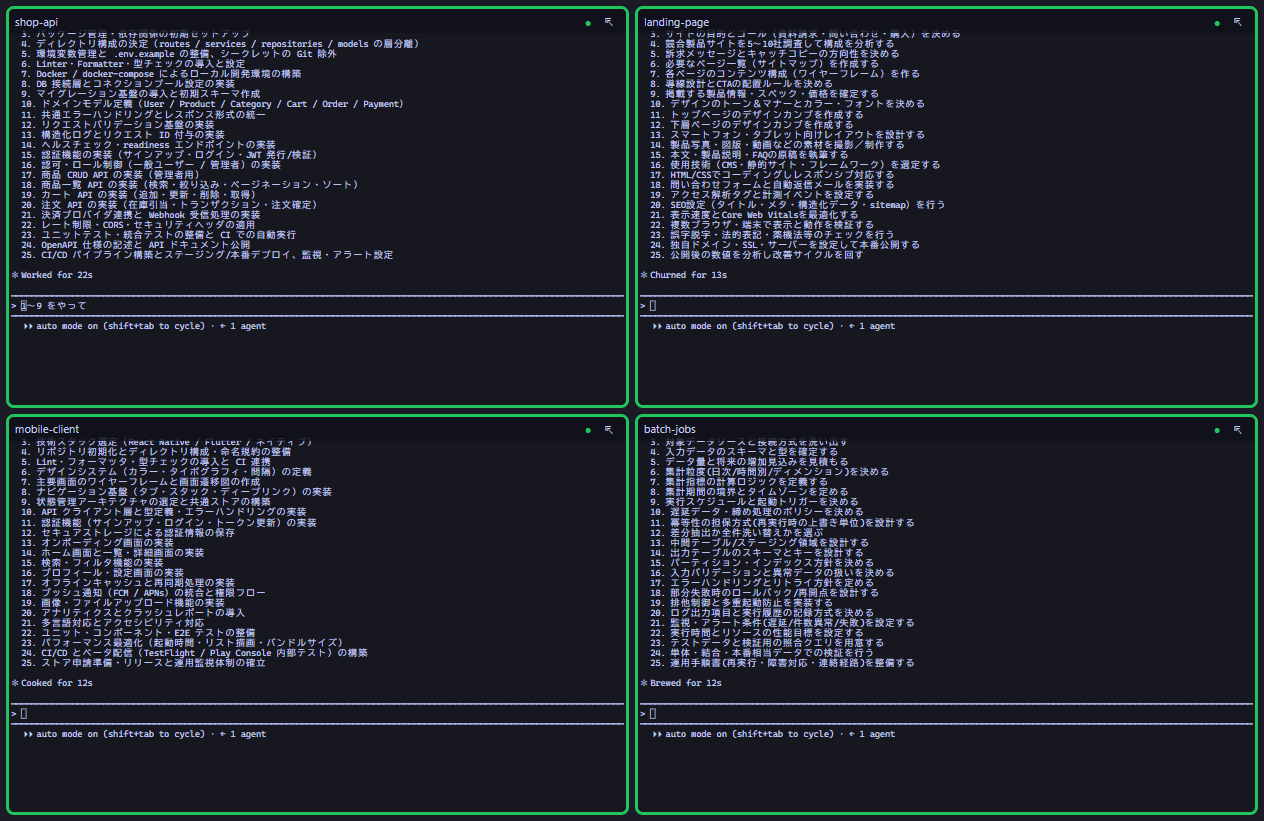Click '← 1 agent' in mobile-client footer
This screenshot has width=1264, height=821.
pyautogui.click(x=243, y=734)
